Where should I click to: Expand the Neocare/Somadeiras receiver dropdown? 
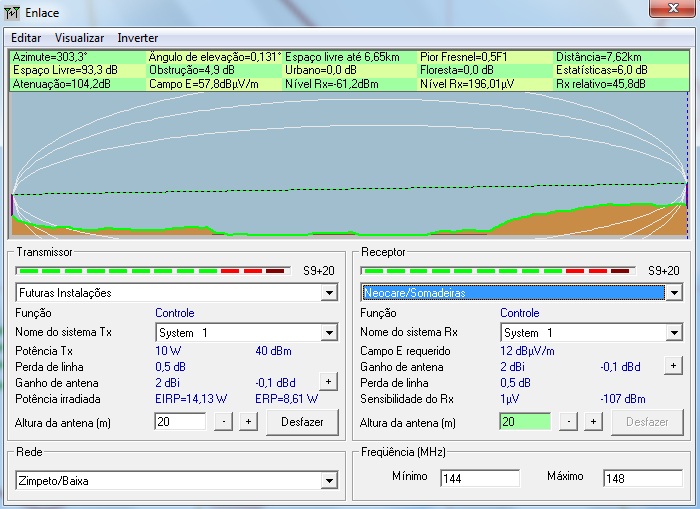[674, 293]
